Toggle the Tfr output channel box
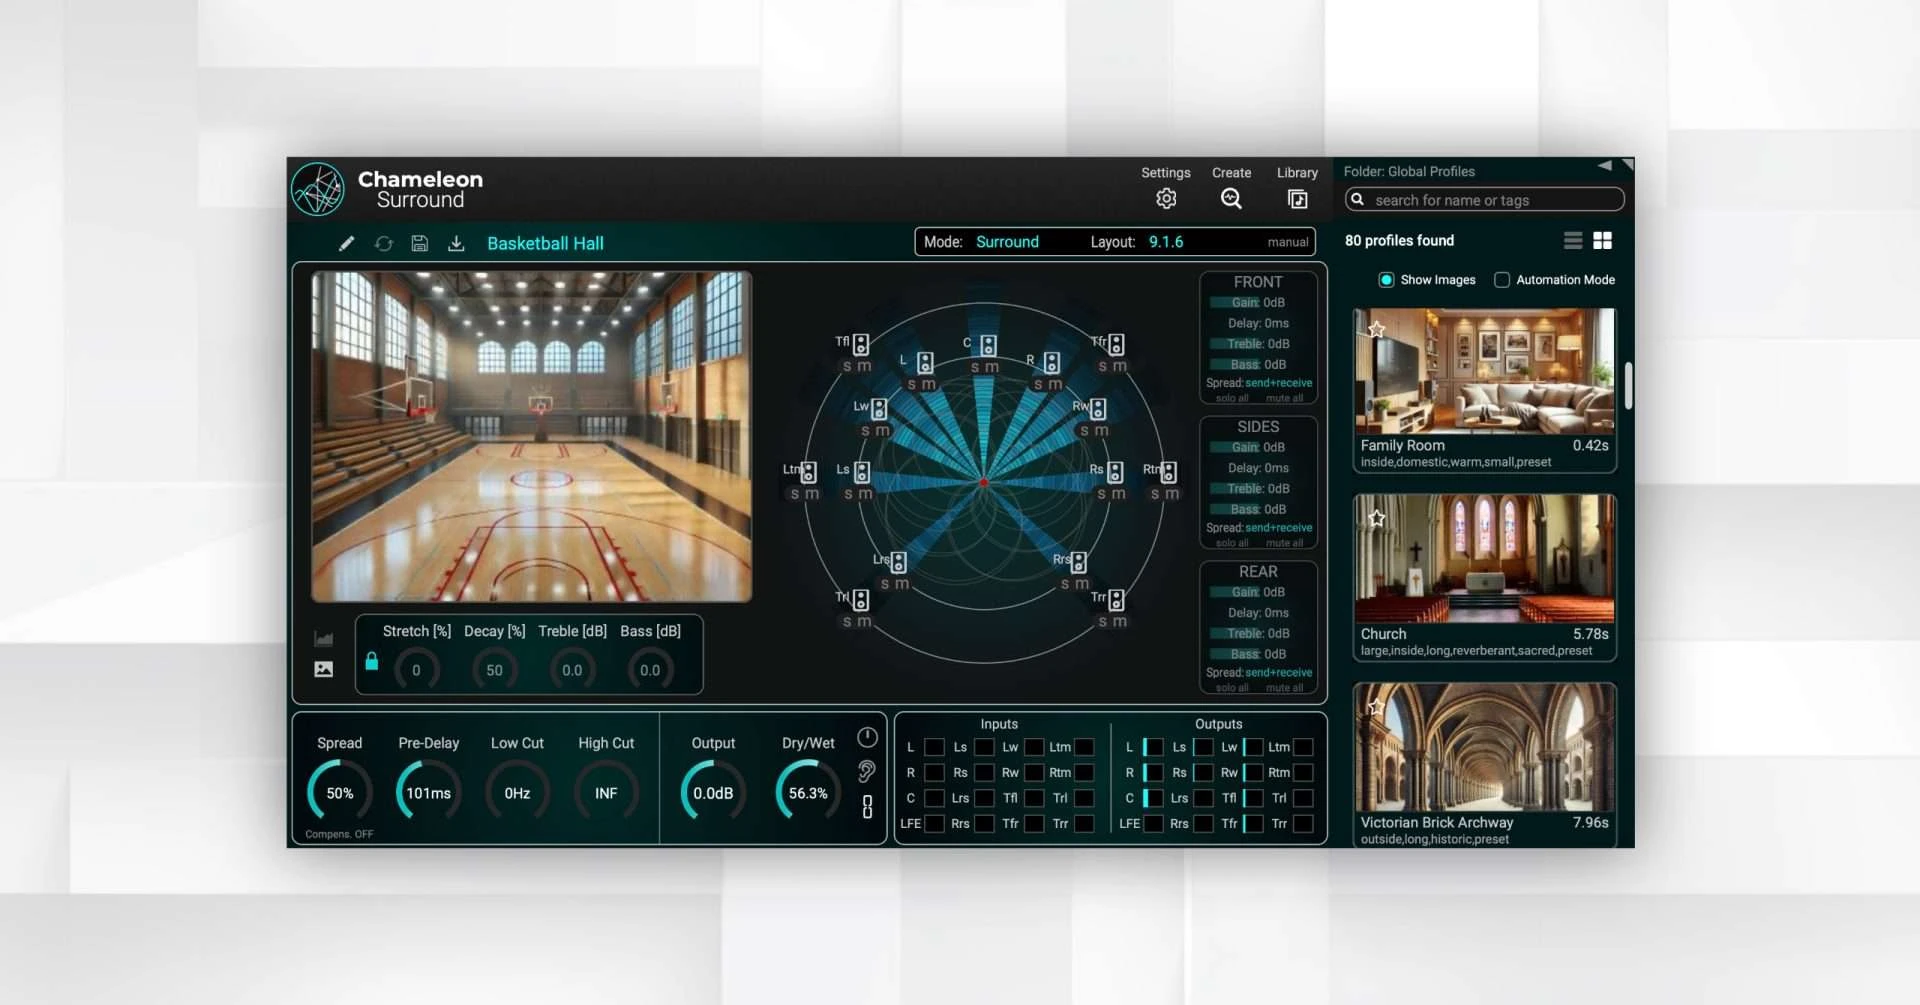1920x1005 pixels. coord(1253,824)
